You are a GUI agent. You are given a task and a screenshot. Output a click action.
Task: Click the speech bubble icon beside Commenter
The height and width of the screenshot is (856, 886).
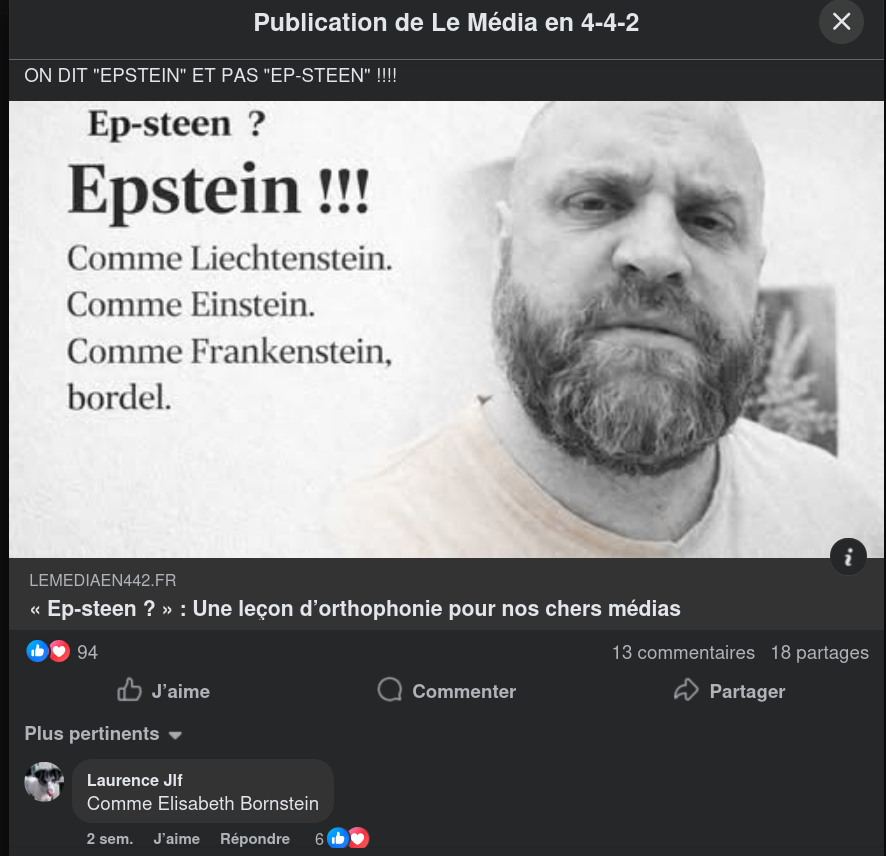tap(390, 690)
